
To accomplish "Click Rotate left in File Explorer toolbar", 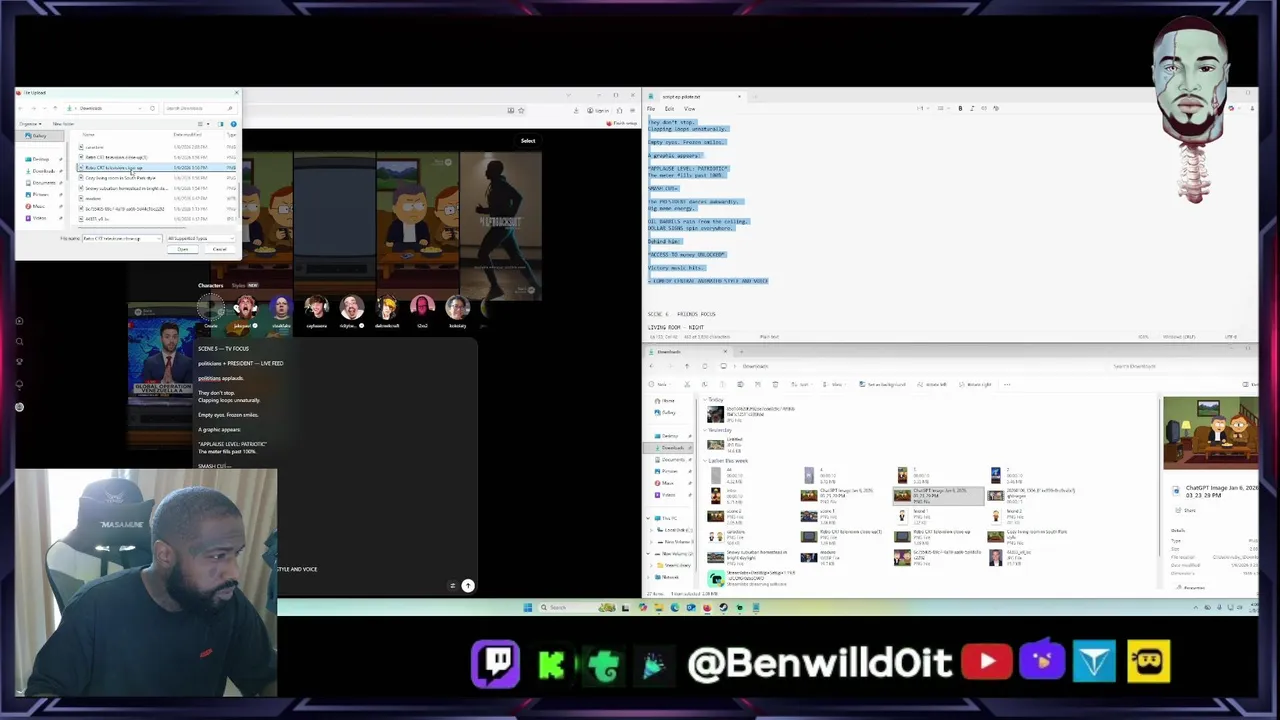I will point(932,384).
